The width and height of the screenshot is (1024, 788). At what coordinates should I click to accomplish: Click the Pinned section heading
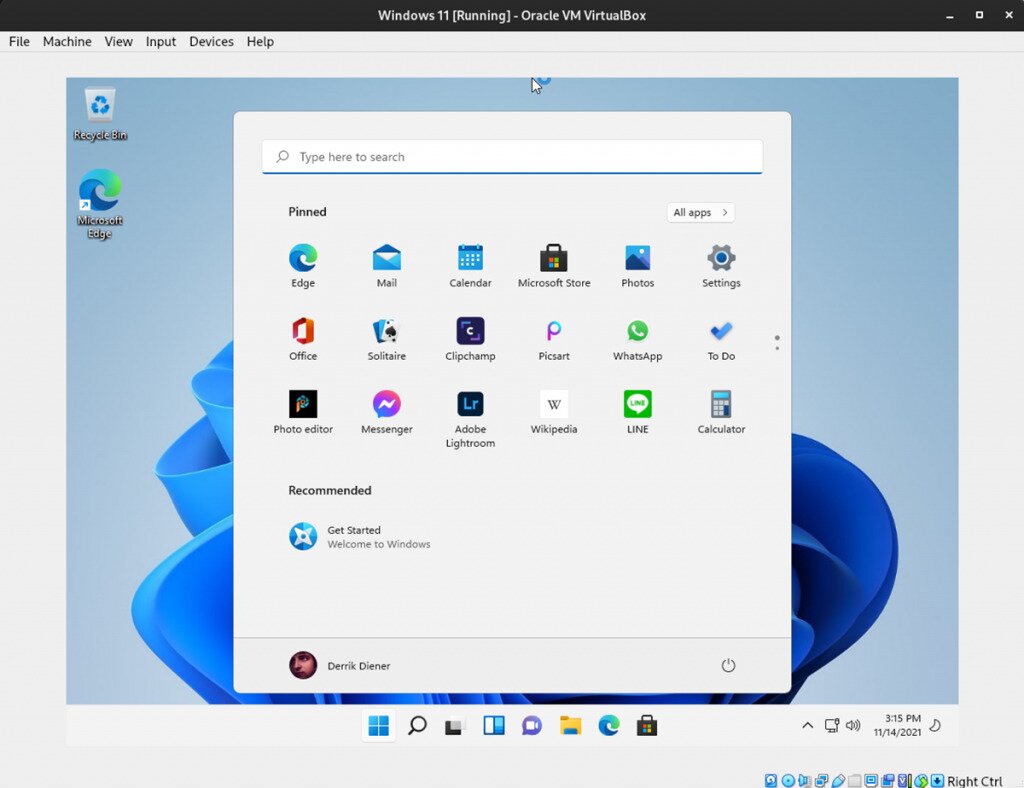click(307, 212)
